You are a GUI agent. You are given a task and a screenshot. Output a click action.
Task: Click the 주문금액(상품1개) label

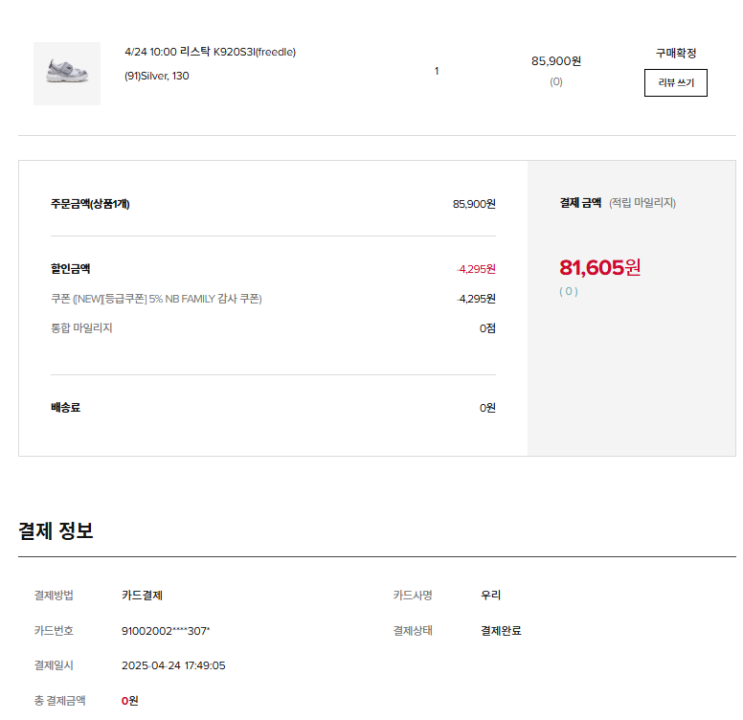[90, 204]
